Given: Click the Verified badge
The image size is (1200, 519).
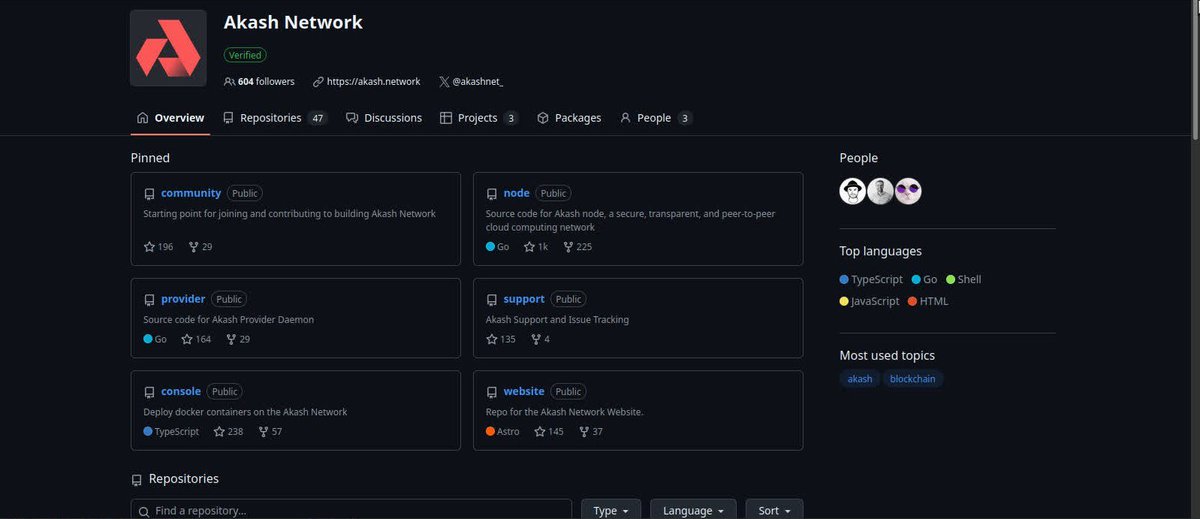Looking at the screenshot, I should pyautogui.click(x=245, y=55).
